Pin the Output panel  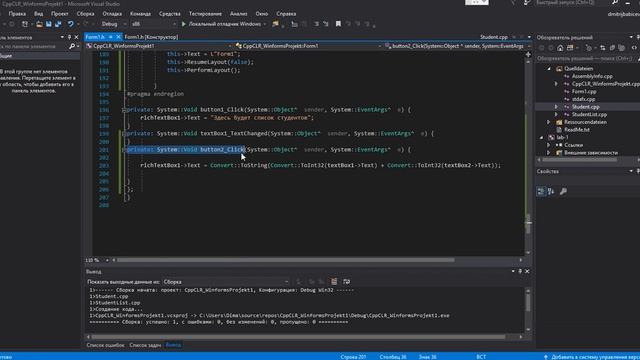coord(520,271)
